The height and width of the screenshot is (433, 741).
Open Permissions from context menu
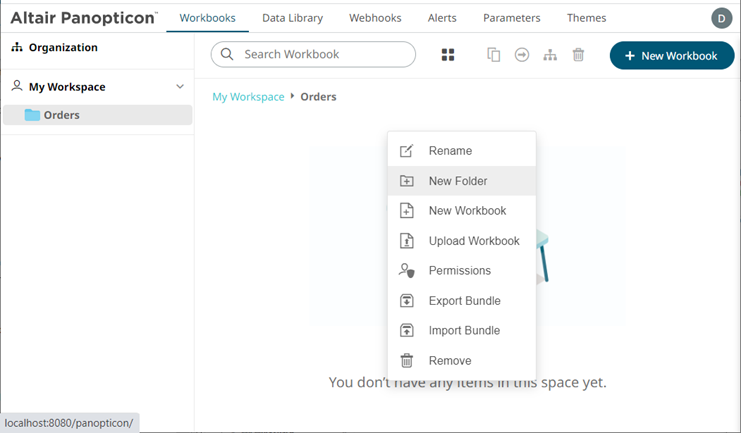coord(461,271)
